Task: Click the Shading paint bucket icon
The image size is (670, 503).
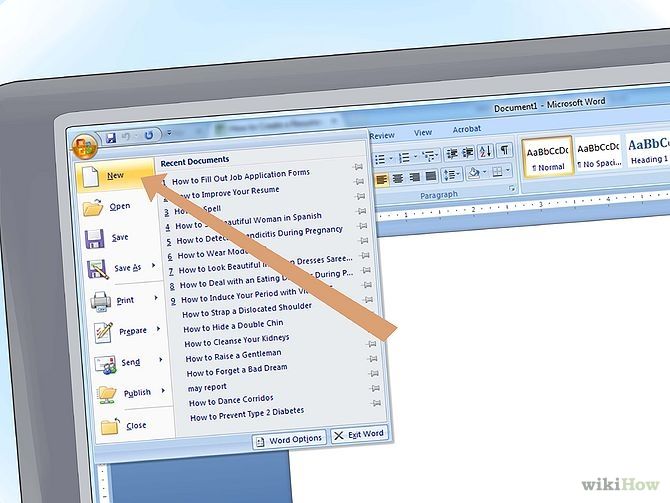Action: coord(473,173)
